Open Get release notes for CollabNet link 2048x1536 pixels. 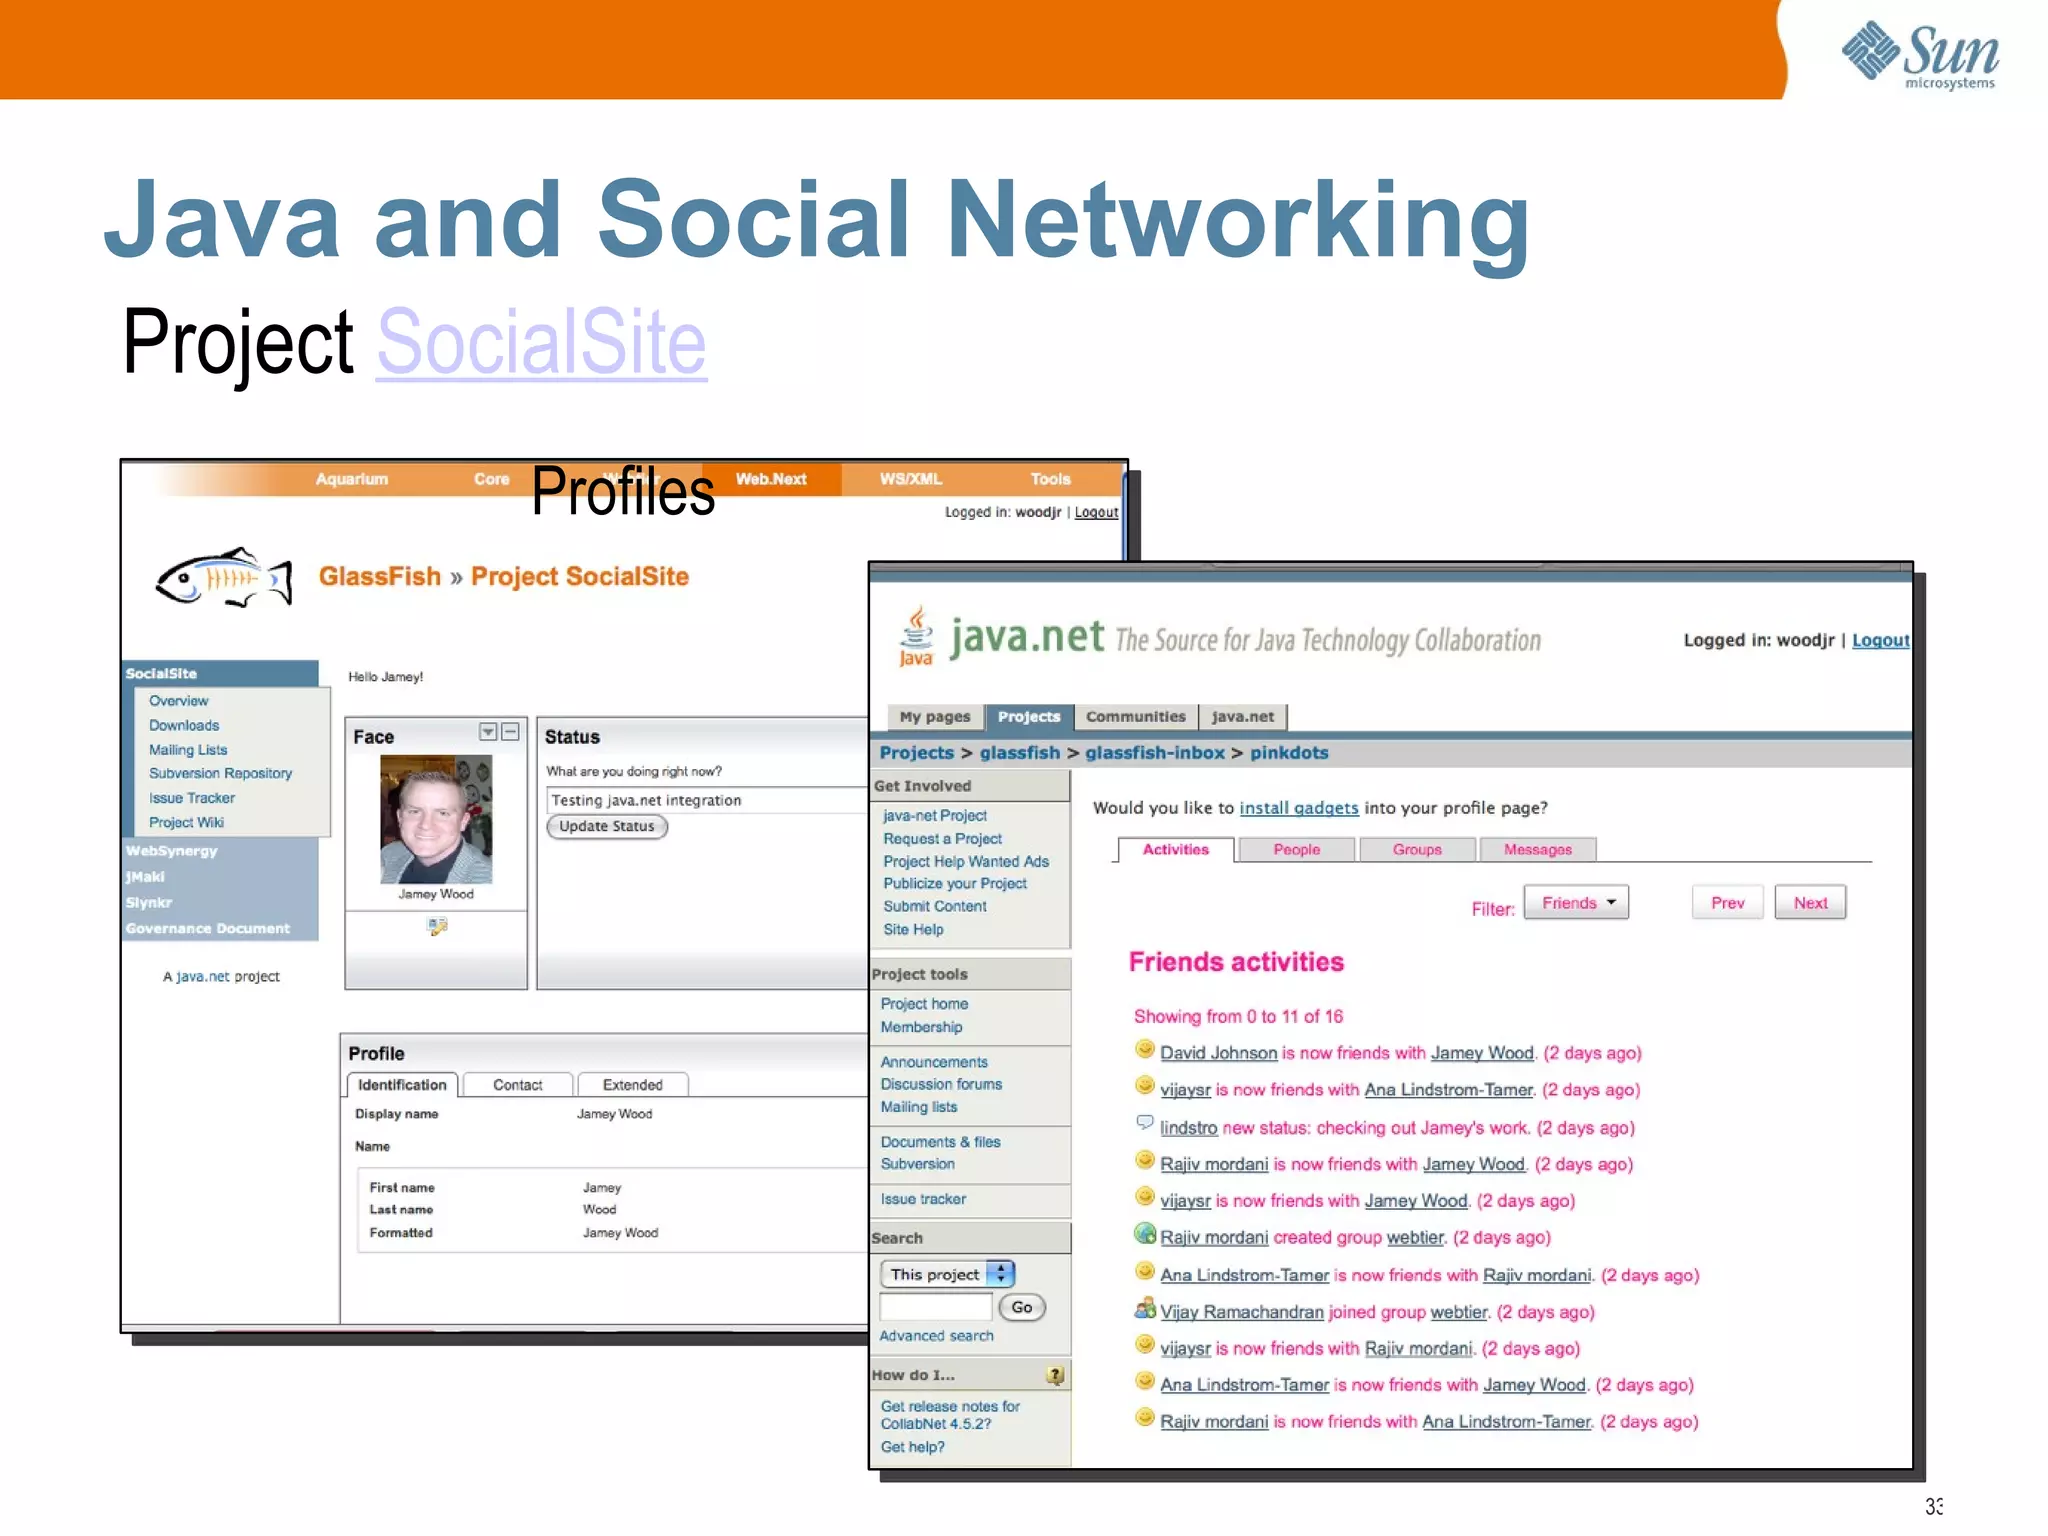(x=950, y=1415)
